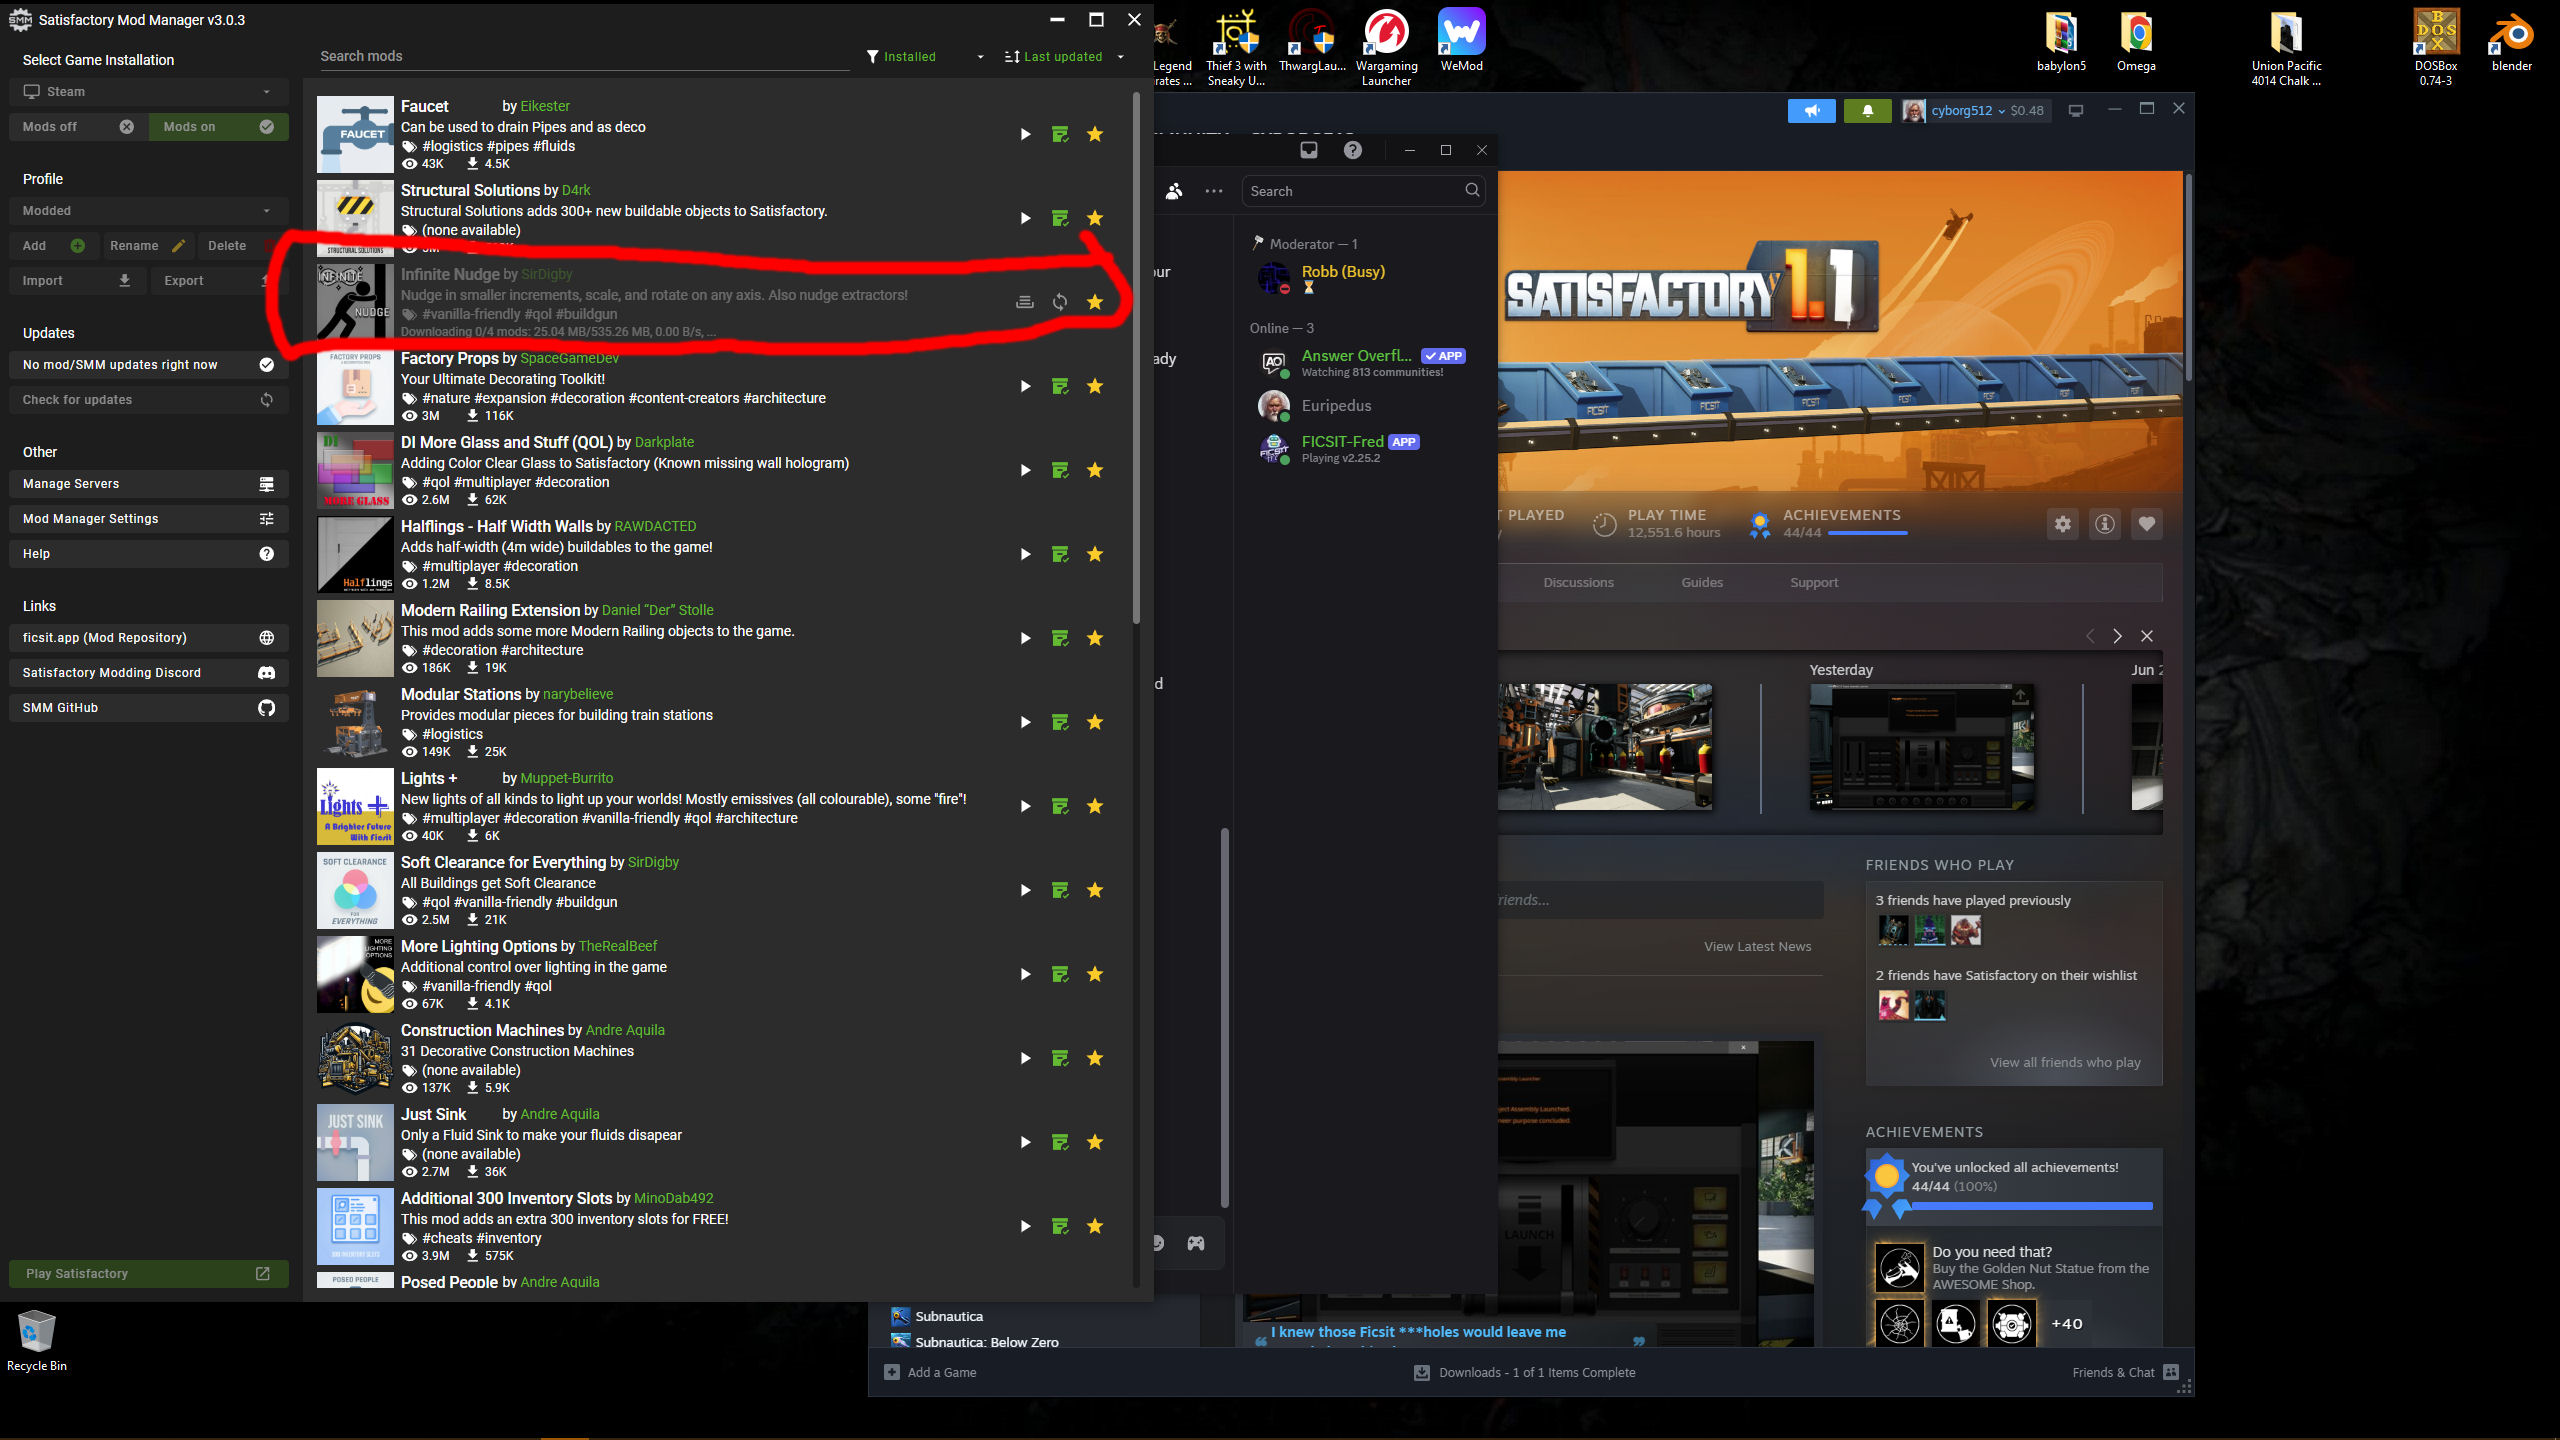Viewport: 2560px width, 1440px height.
Task: Show Discord member list icon
Action: coord(1174,191)
